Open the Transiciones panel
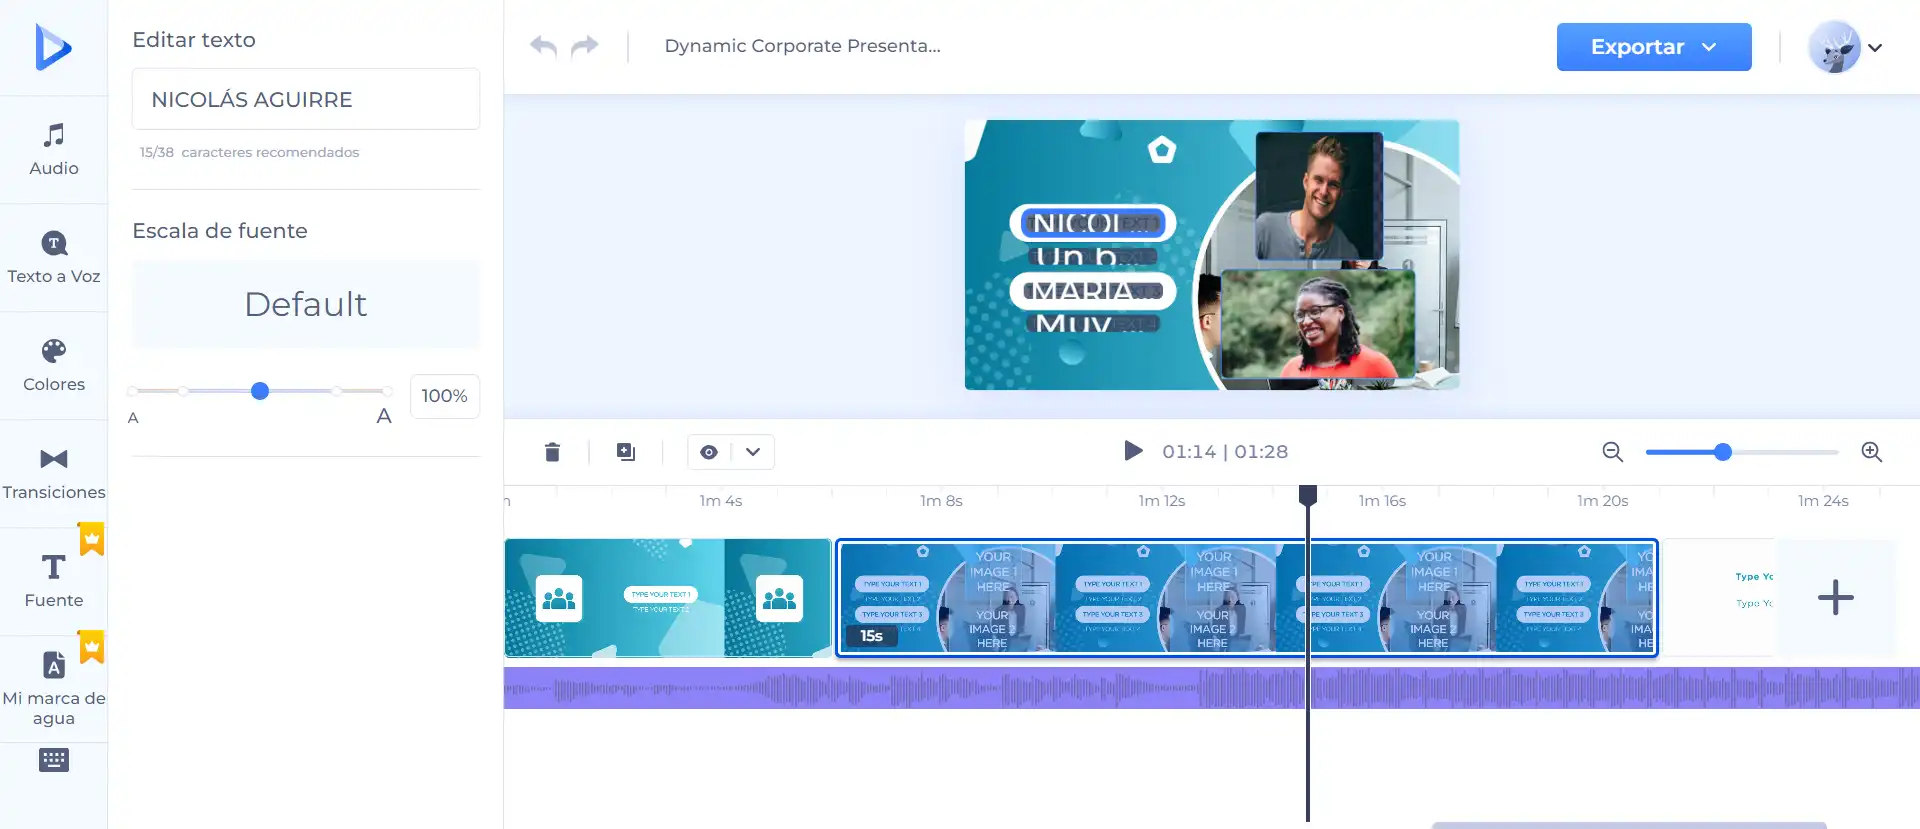1920x829 pixels. click(54, 474)
